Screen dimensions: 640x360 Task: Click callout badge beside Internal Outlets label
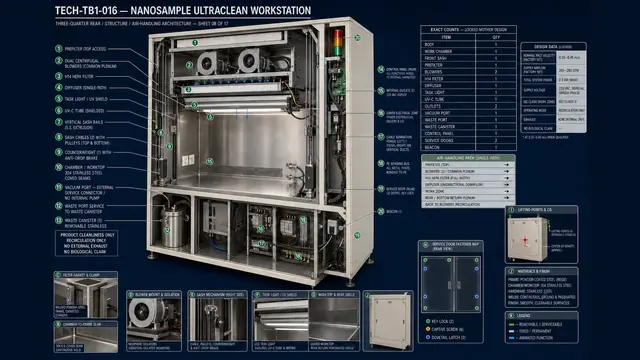pos(381,91)
